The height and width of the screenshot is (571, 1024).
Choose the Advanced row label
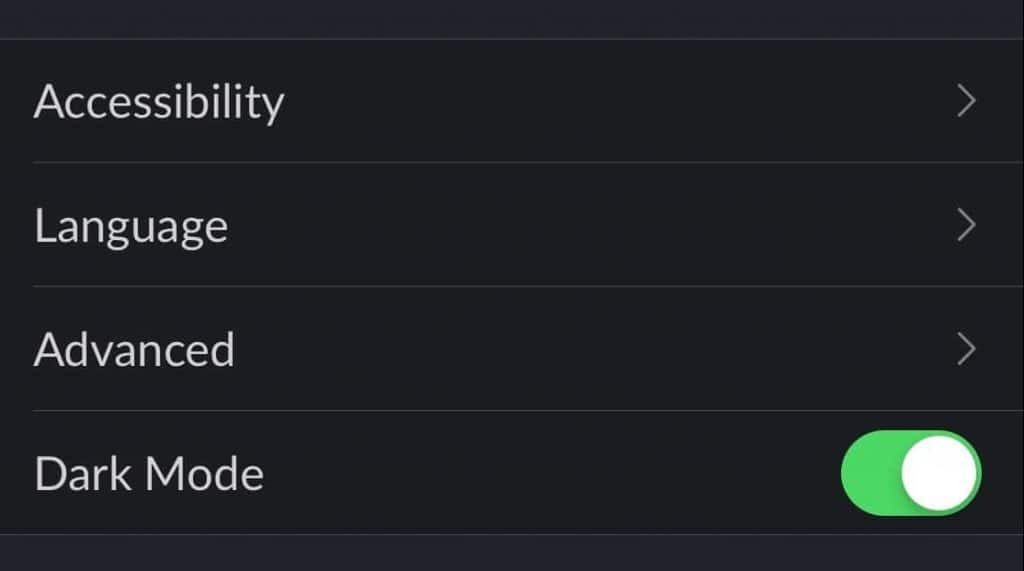[134, 350]
